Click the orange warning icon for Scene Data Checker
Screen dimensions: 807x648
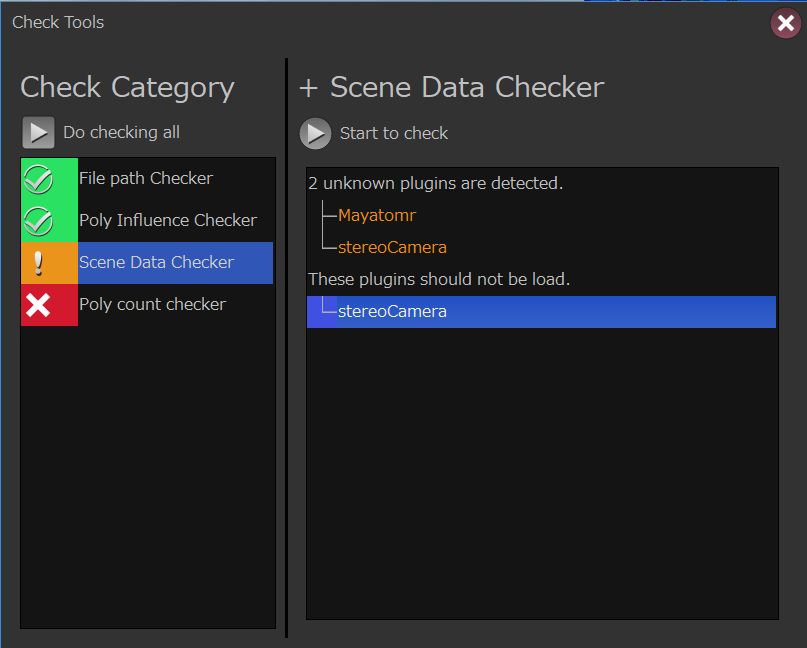(x=39, y=262)
